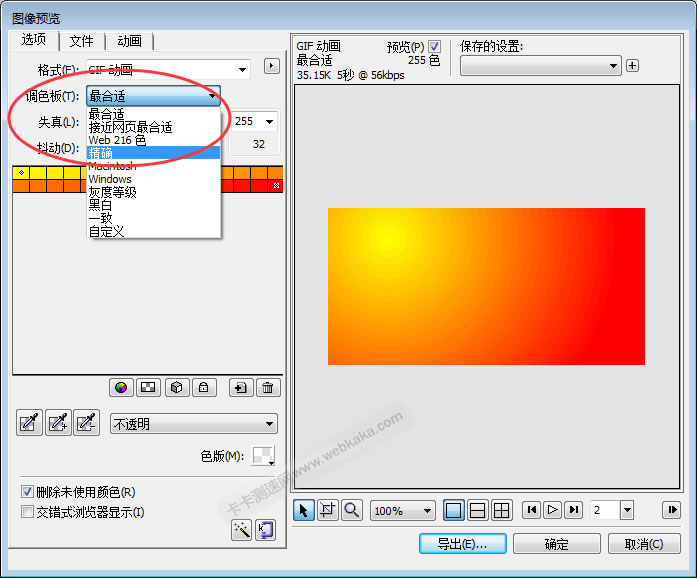Switch to the 动画 tab
Screen dimensions: 697x578
[x=129, y=41]
